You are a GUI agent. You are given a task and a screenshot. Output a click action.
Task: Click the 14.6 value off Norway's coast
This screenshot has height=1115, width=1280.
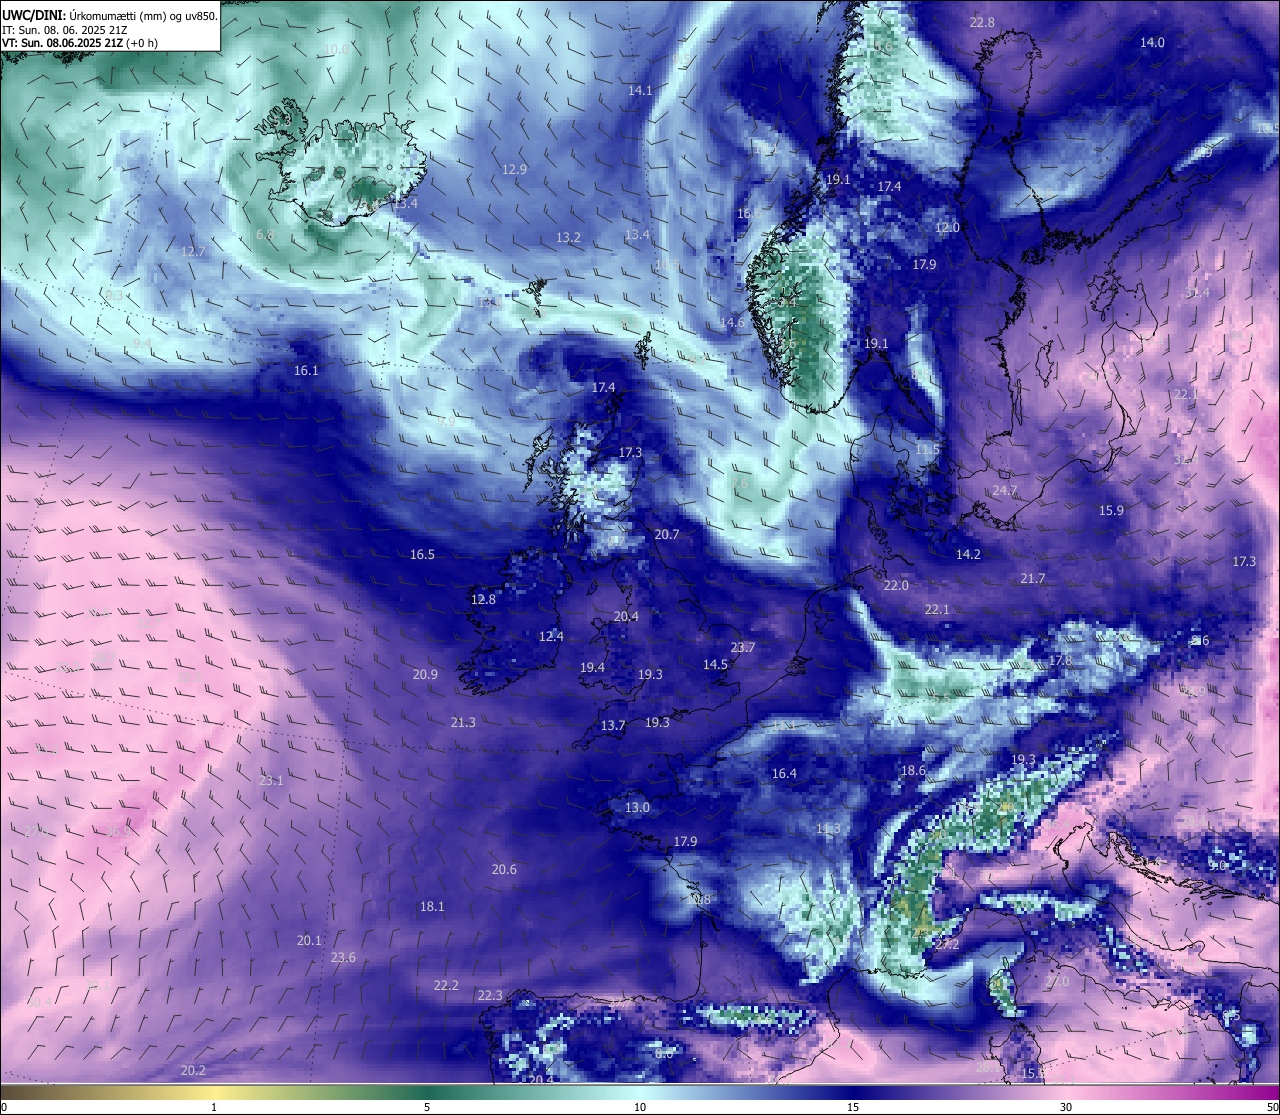tap(732, 322)
